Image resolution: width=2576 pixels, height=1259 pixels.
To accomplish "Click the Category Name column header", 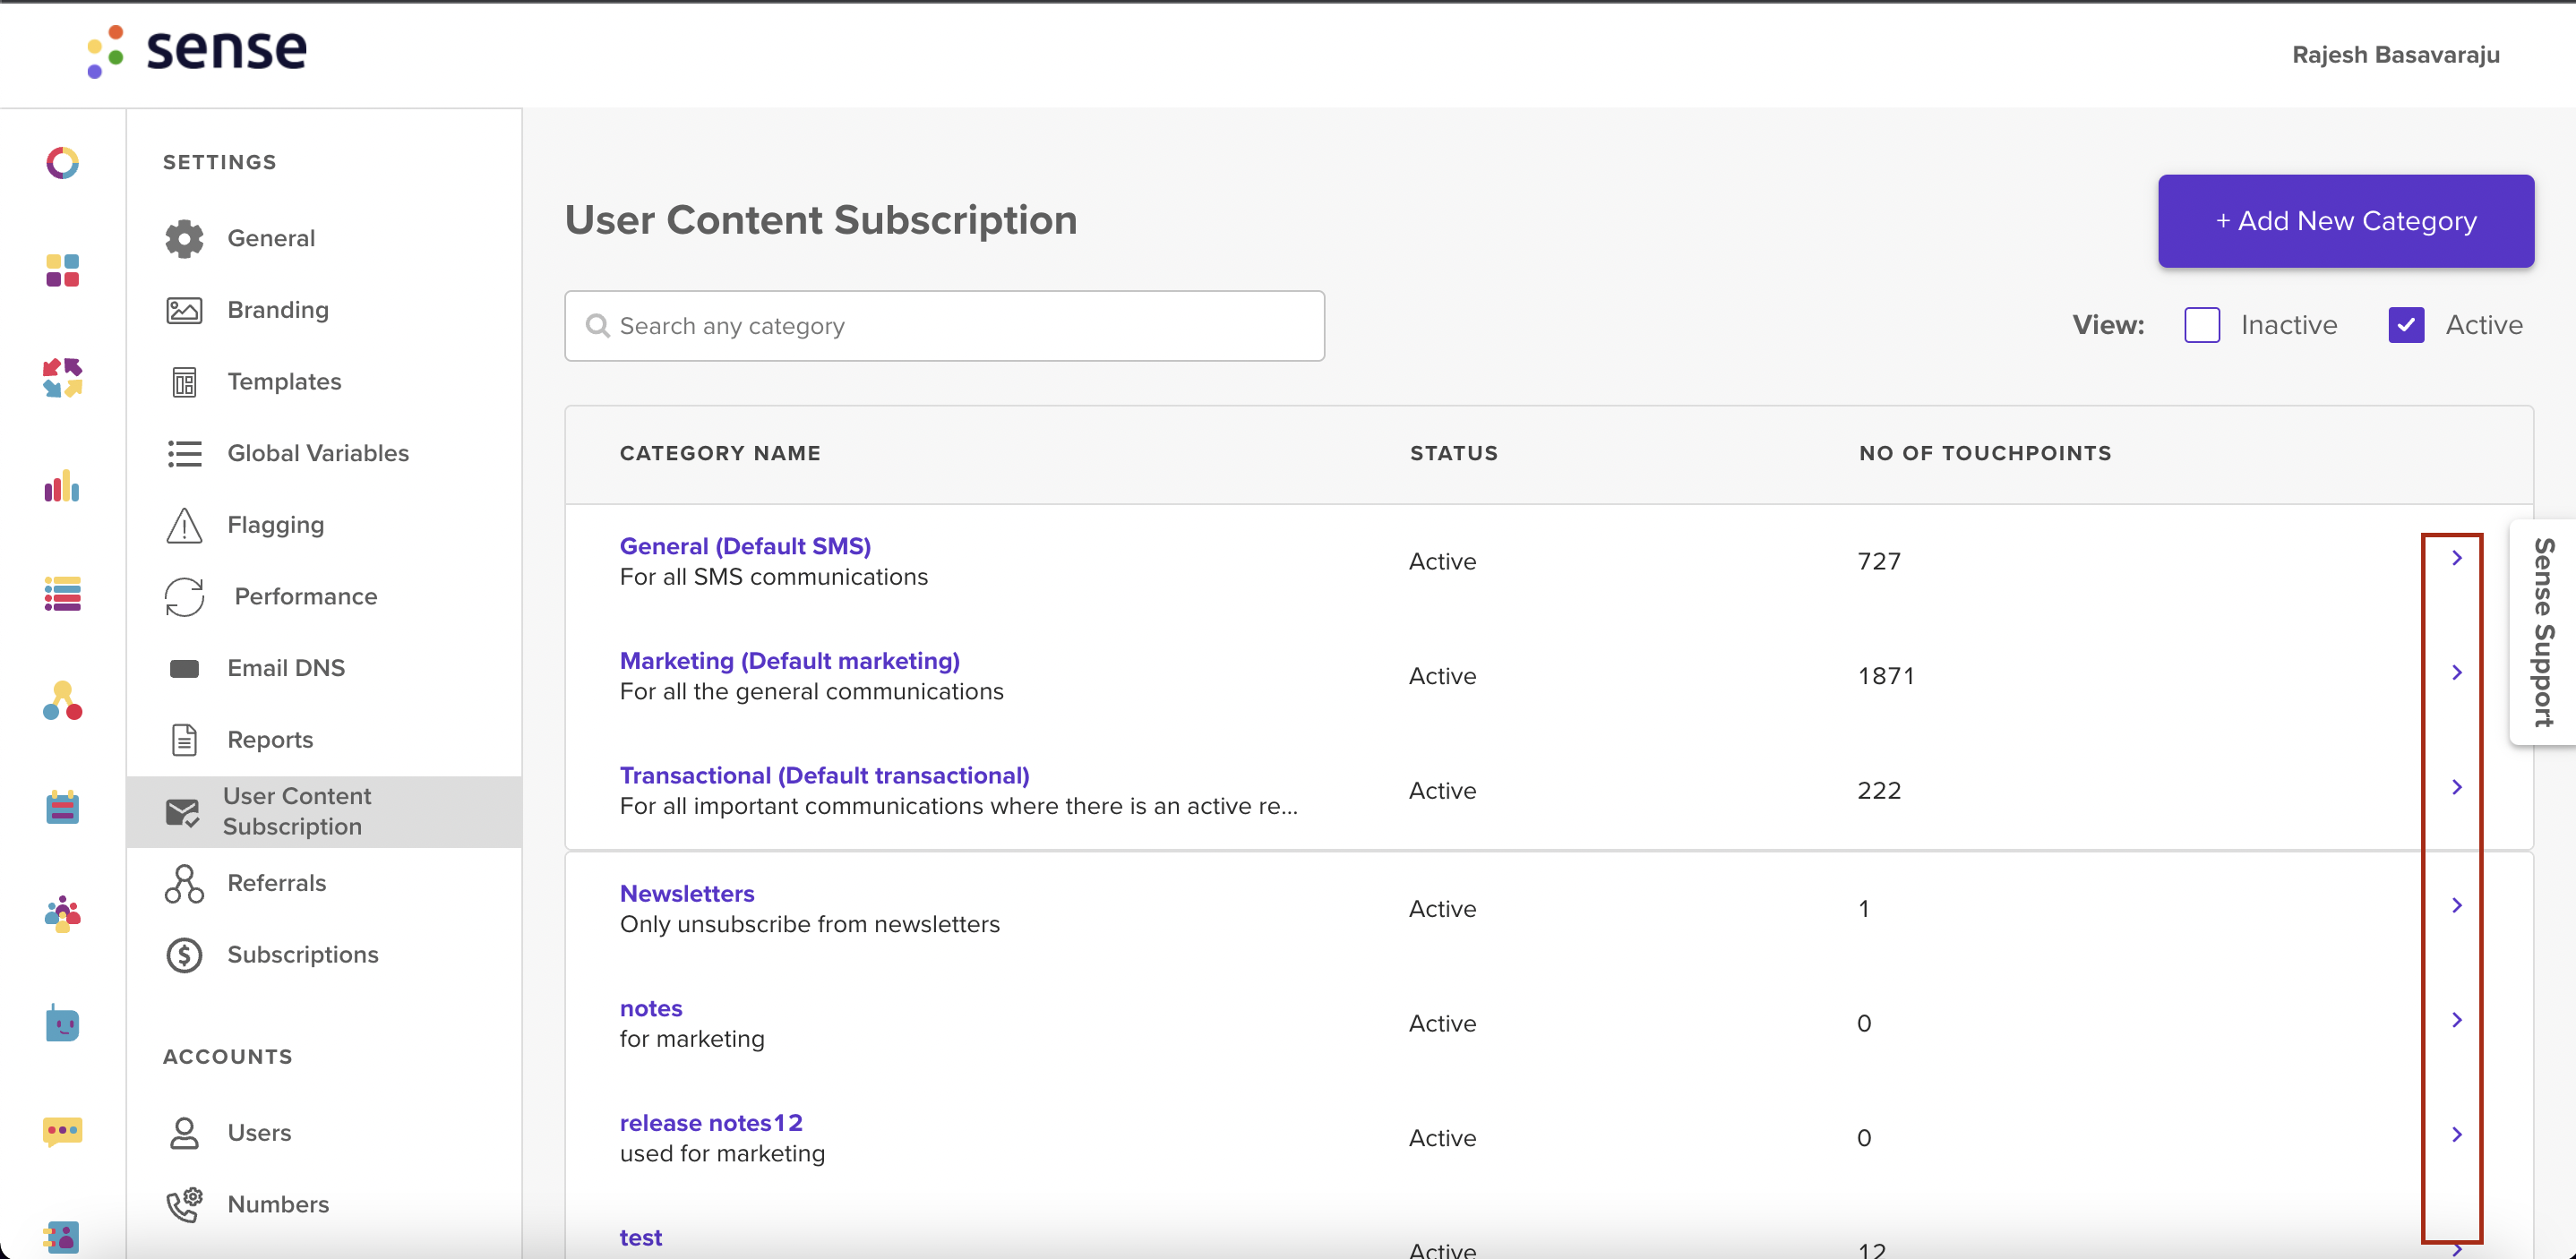I will [x=720, y=454].
